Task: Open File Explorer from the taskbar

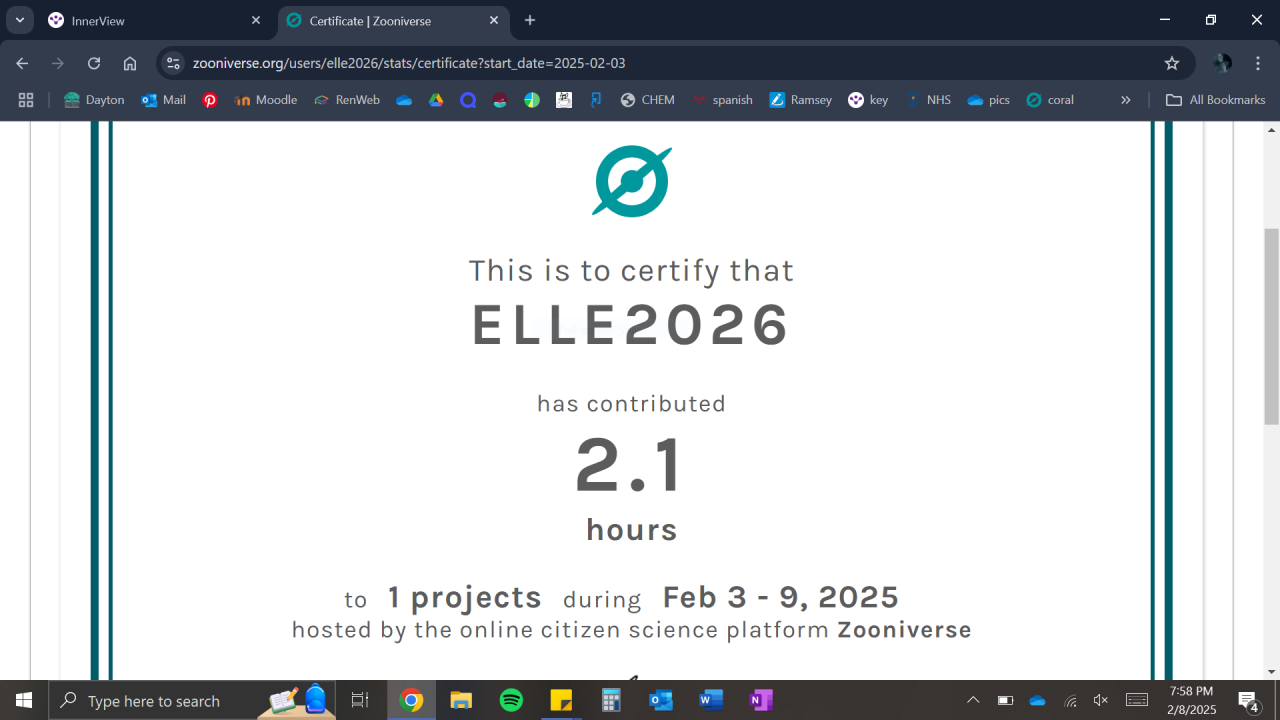Action: pyautogui.click(x=461, y=700)
